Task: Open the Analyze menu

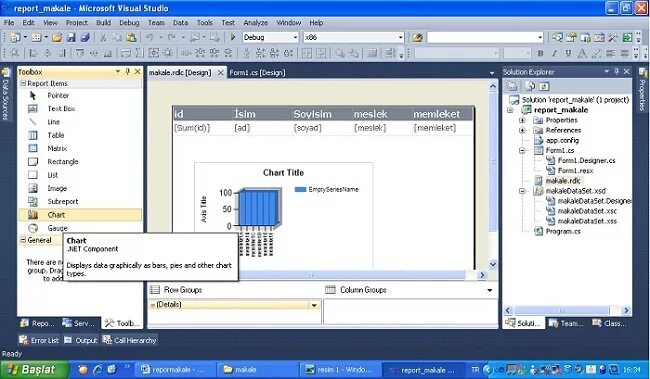Action: [x=255, y=23]
